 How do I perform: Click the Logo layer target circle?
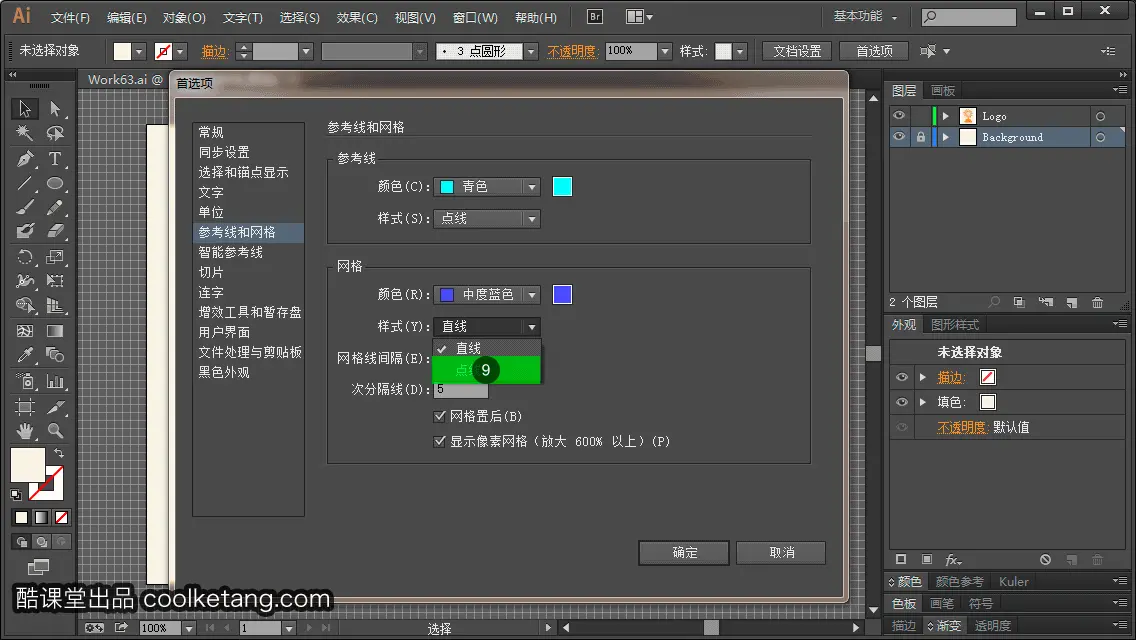point(1100,116)
